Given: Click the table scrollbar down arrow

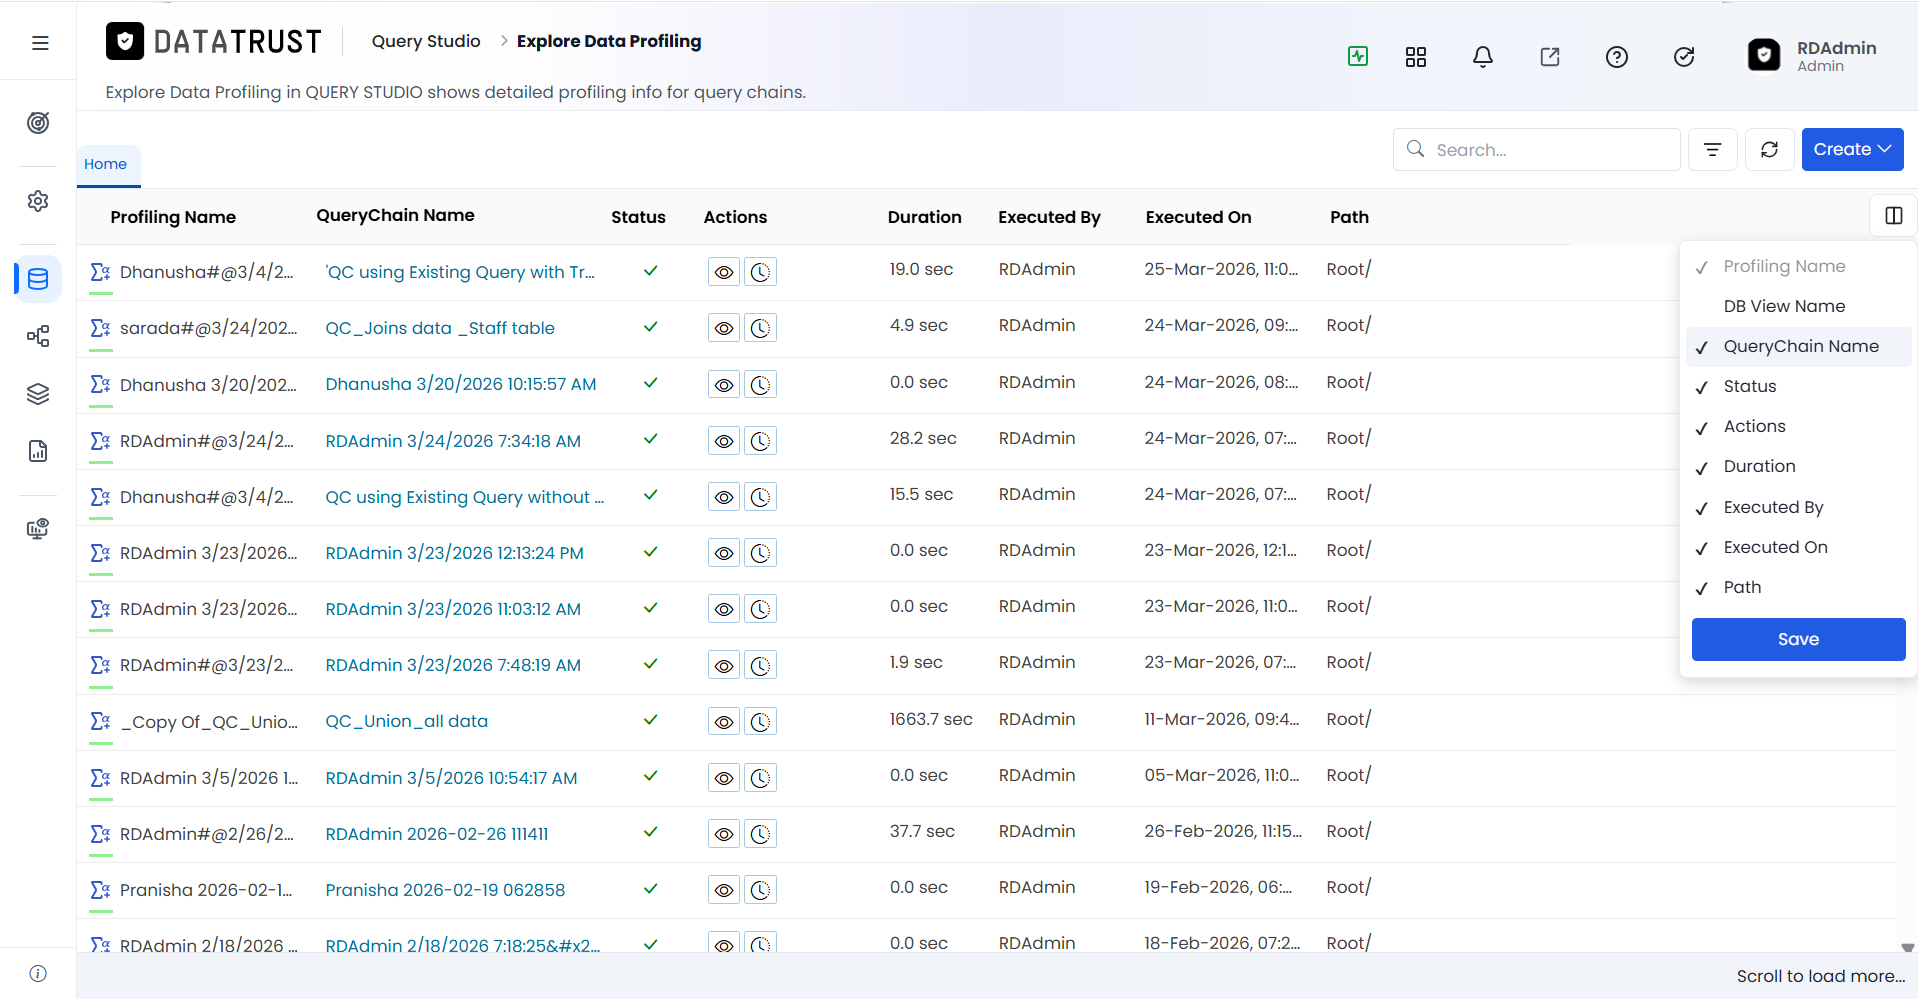Looking at the screenshot, I should (x=1907, y=947).
